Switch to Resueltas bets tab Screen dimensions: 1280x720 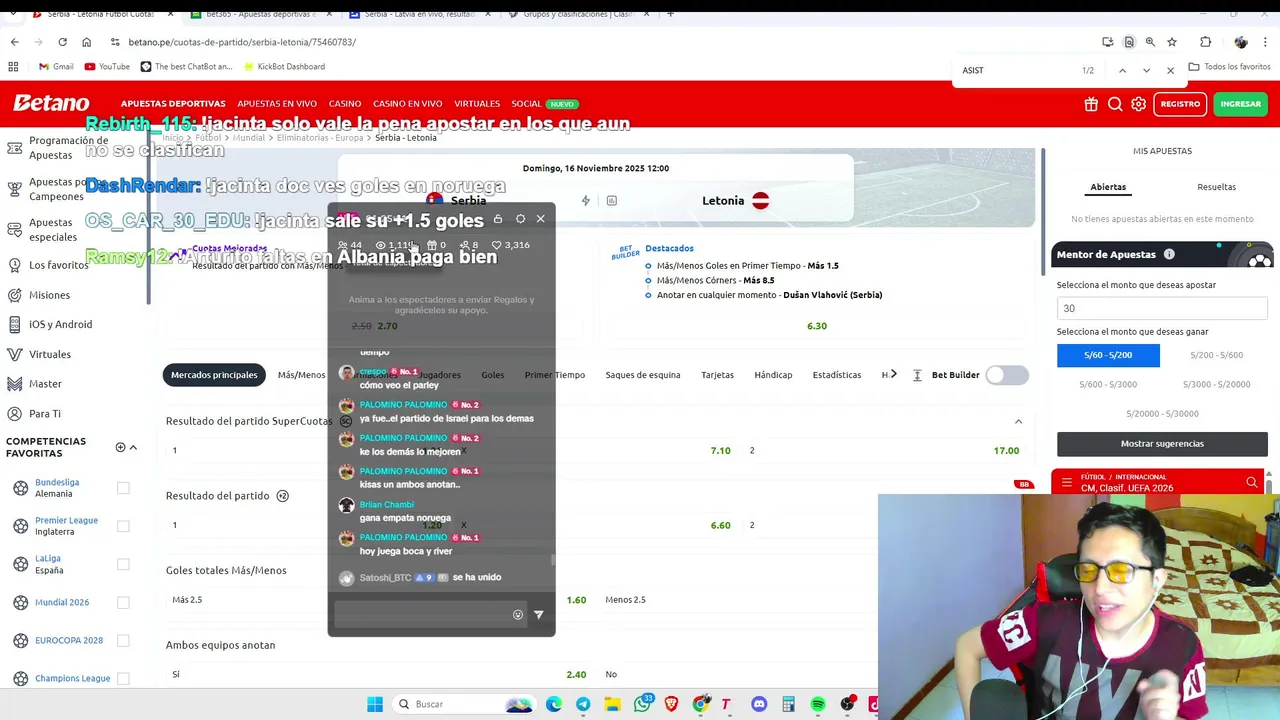[x=1216, y=187]
